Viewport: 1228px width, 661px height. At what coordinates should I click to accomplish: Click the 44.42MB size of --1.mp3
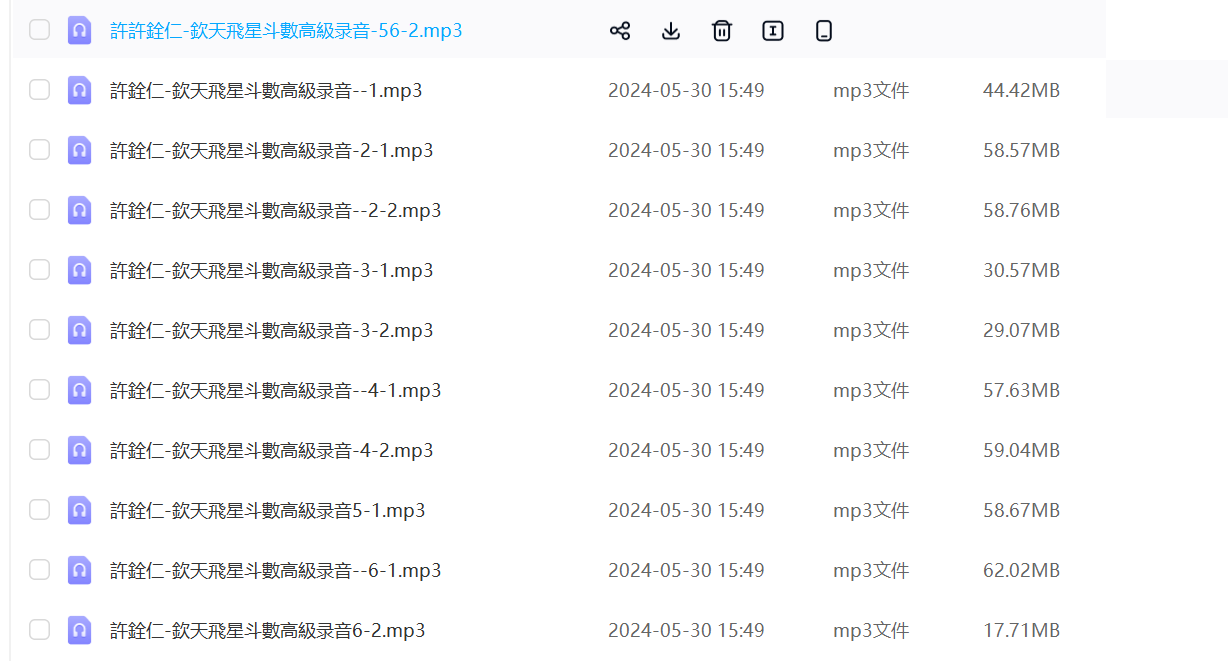pyautogui.click(x=1021, y=91)
